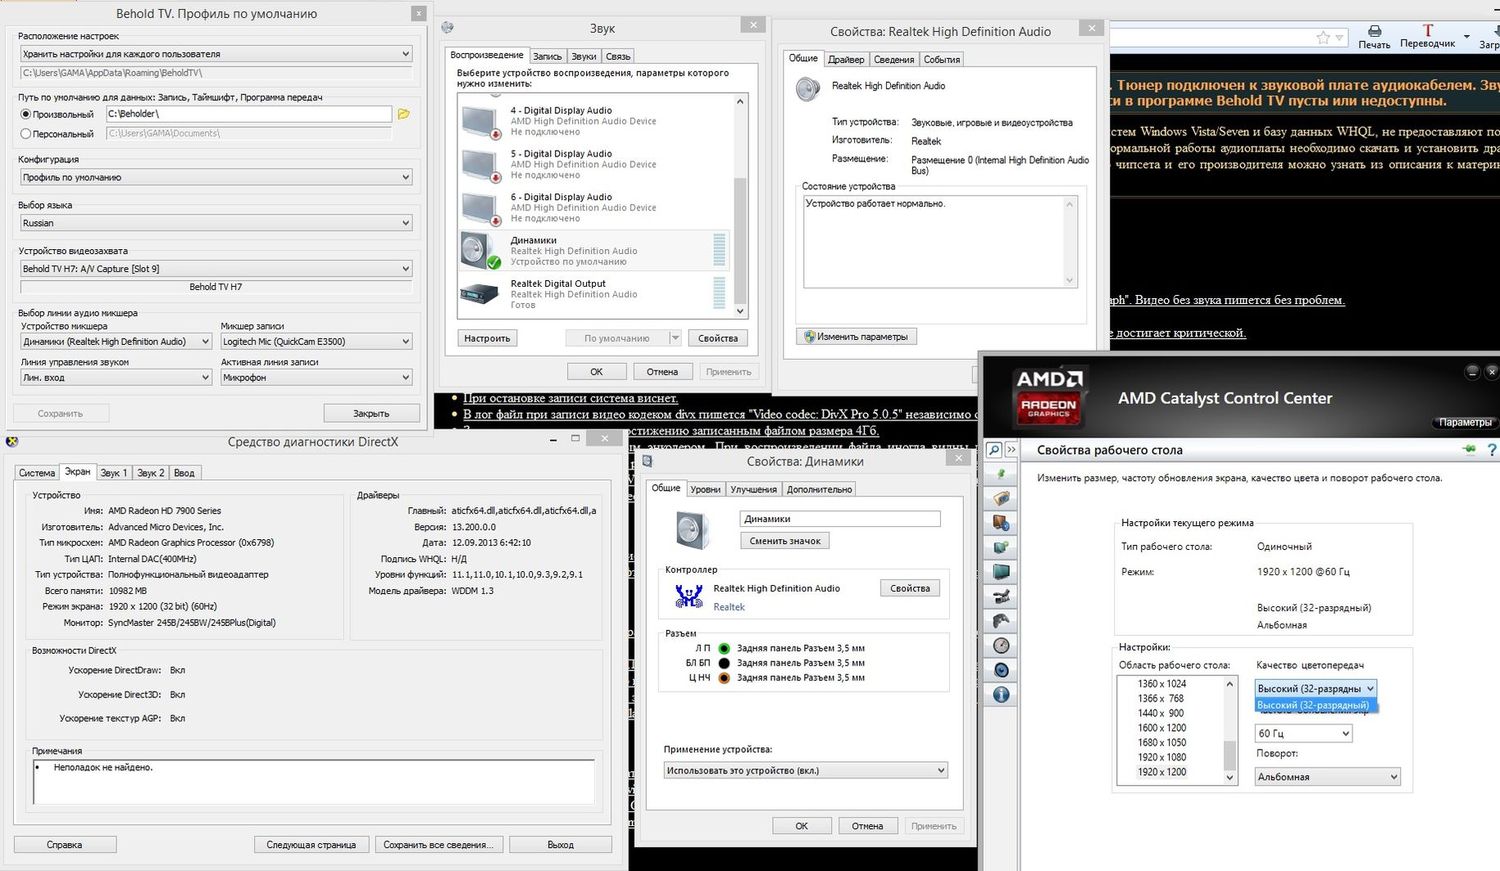
Task: Open the flat panel monitor icon in Catalyst sidebar
Action: point(1001,572)
